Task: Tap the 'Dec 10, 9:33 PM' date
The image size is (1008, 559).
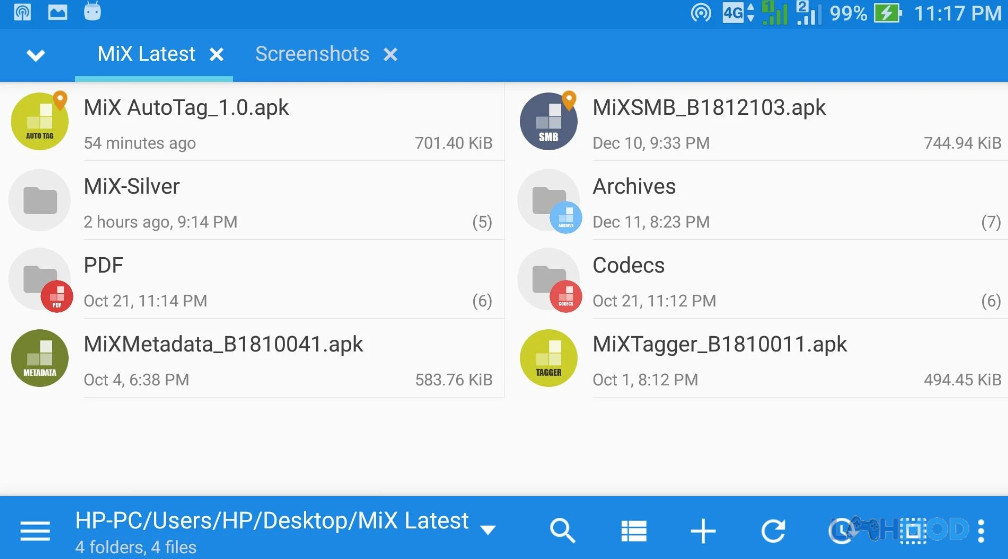Action: 651,143
